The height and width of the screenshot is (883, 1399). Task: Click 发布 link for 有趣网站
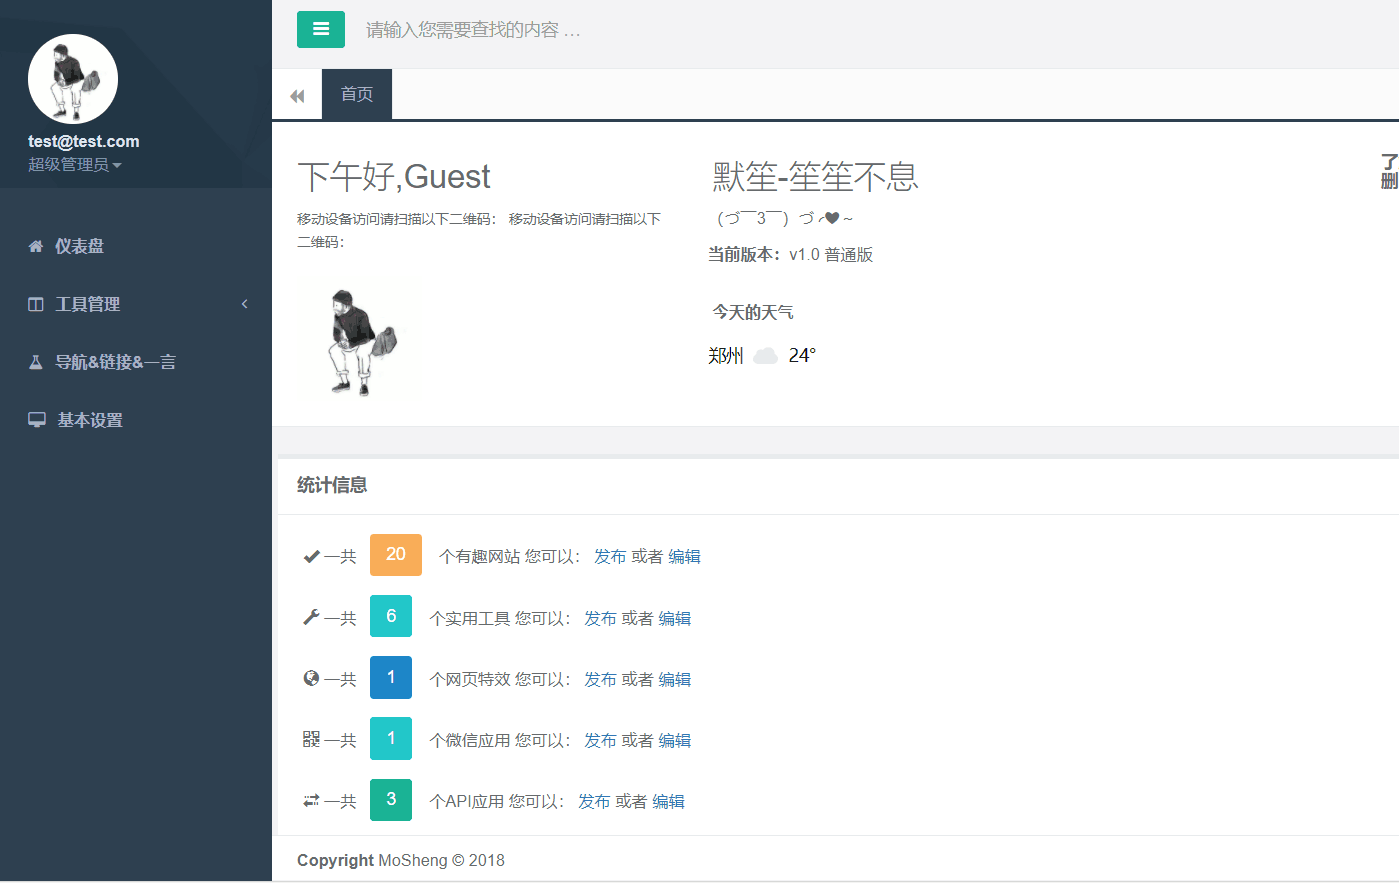pos(610,557)
